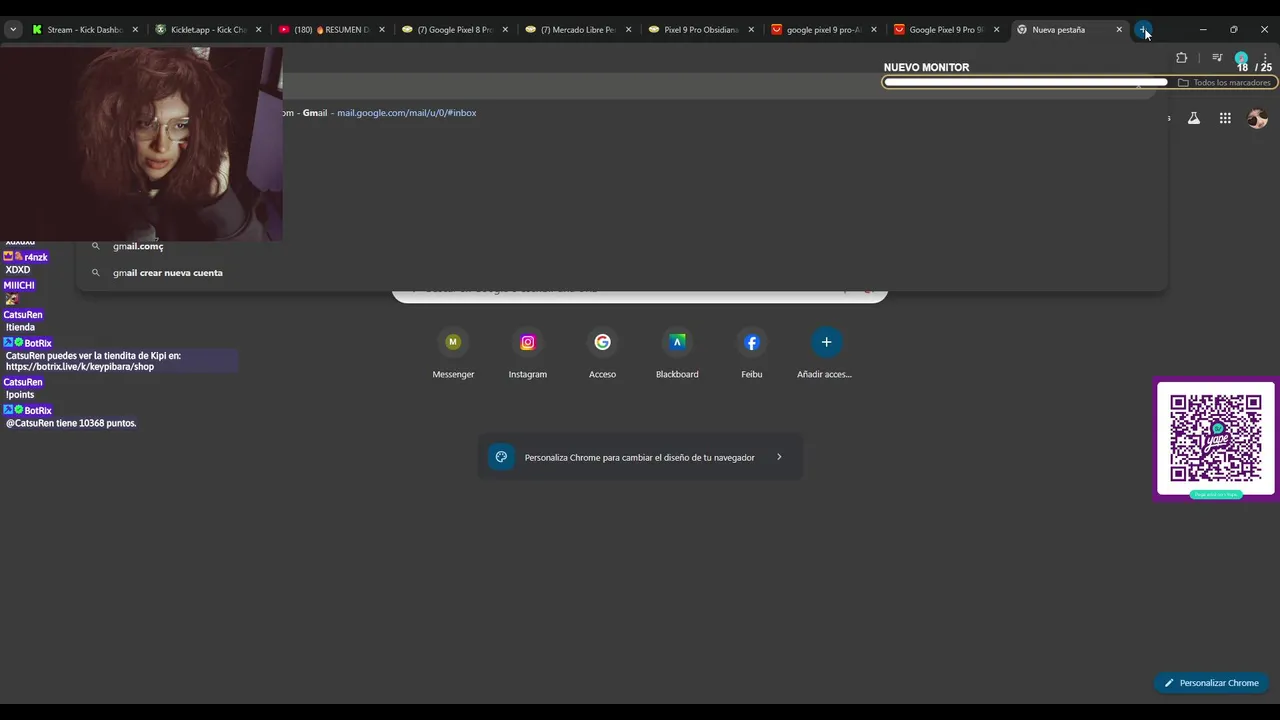Open the Google apps grid icon
Screen dimensions: 1280x720
pyautogui.click(x=1225, y=118)
